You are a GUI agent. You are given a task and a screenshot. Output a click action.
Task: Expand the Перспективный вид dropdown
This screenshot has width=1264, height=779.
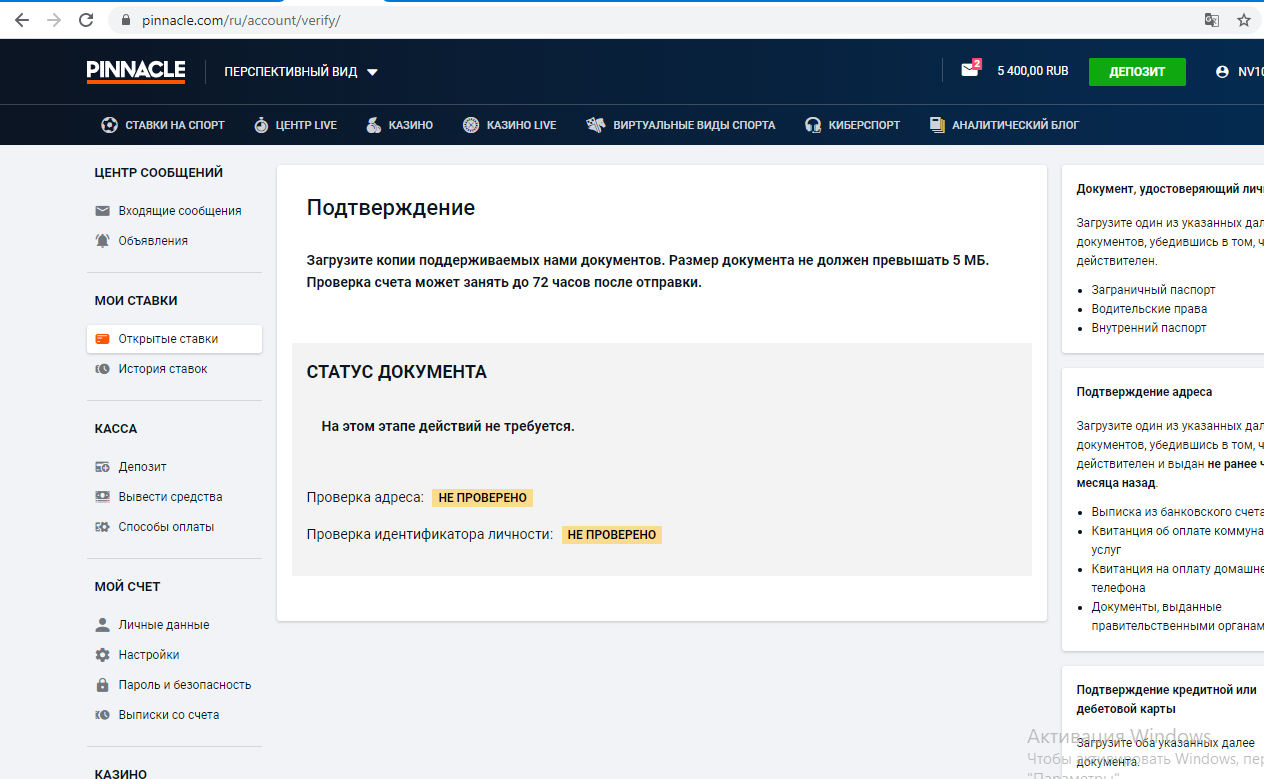point(300,72)
